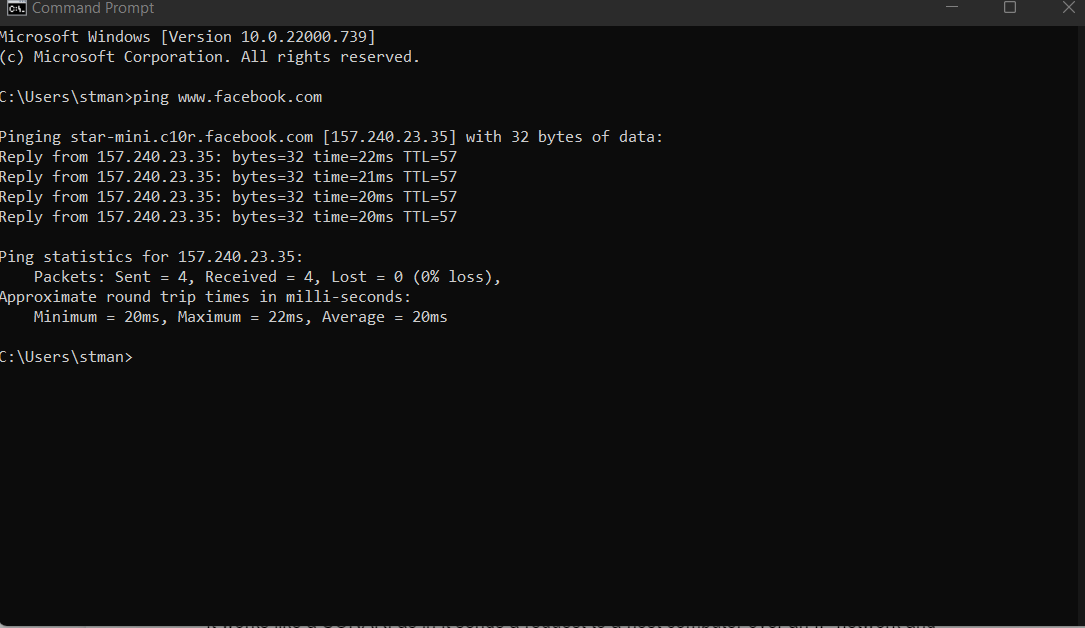Click the Command Prompt title text
The image size is (1085, 628).
(93, 8)
